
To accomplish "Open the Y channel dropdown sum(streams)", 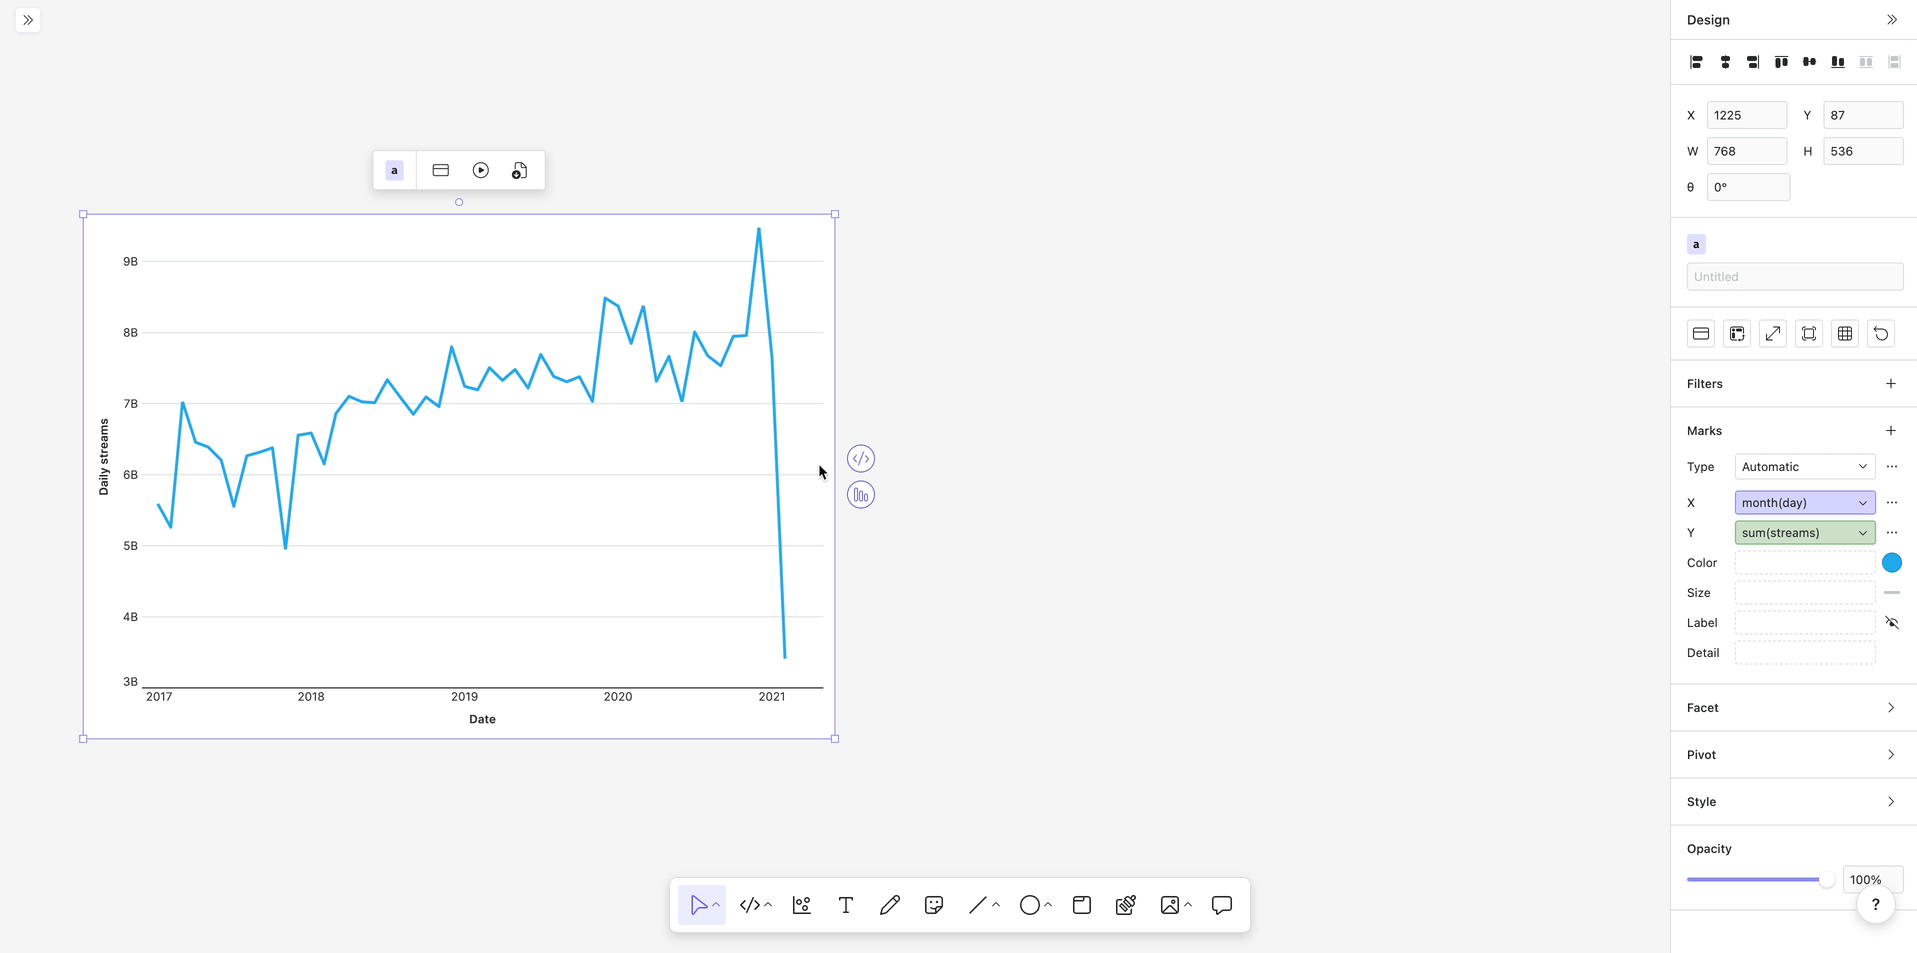I will tap(1805, 533).
